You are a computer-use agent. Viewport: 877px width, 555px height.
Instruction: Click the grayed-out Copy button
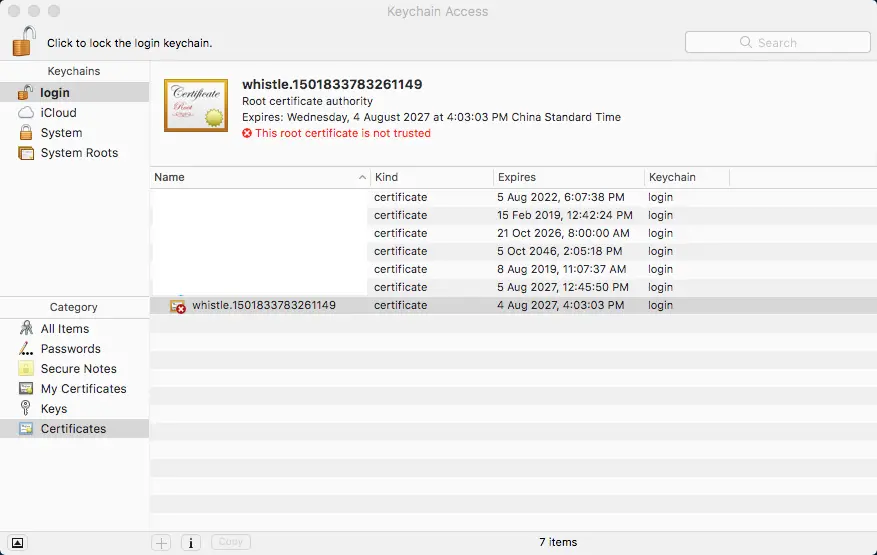pos(231,542)
